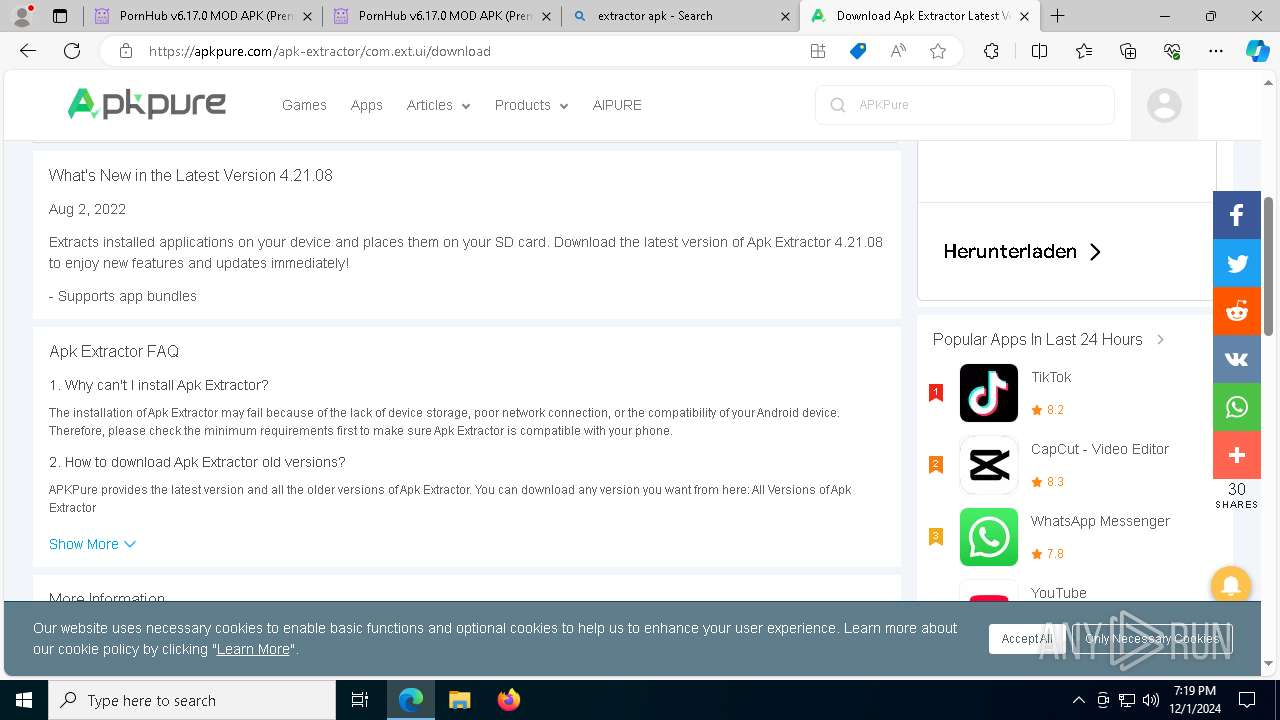
Task: Click the APKPure search field
Action: [x=965, y=105]
